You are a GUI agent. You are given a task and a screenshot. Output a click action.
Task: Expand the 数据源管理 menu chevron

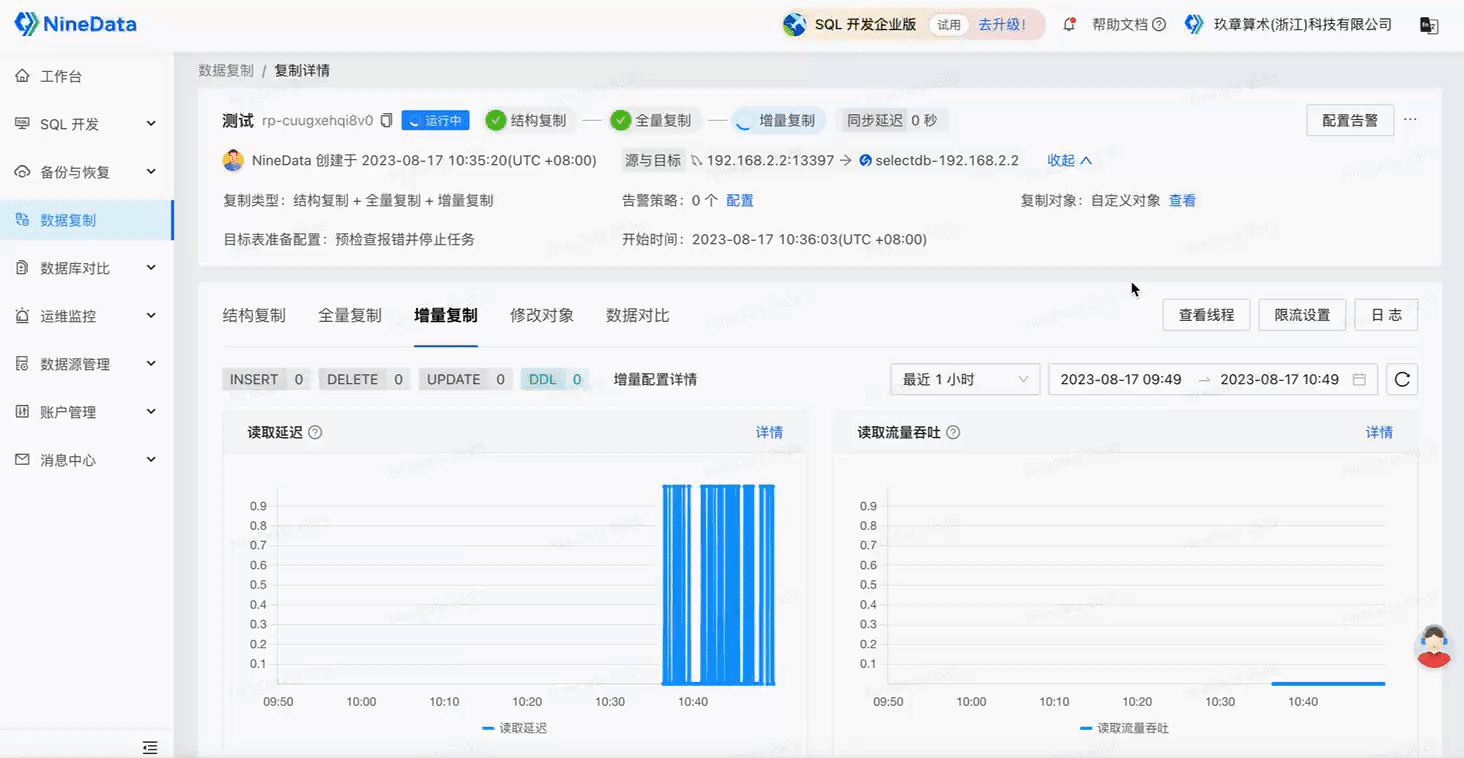pos(151,364)
